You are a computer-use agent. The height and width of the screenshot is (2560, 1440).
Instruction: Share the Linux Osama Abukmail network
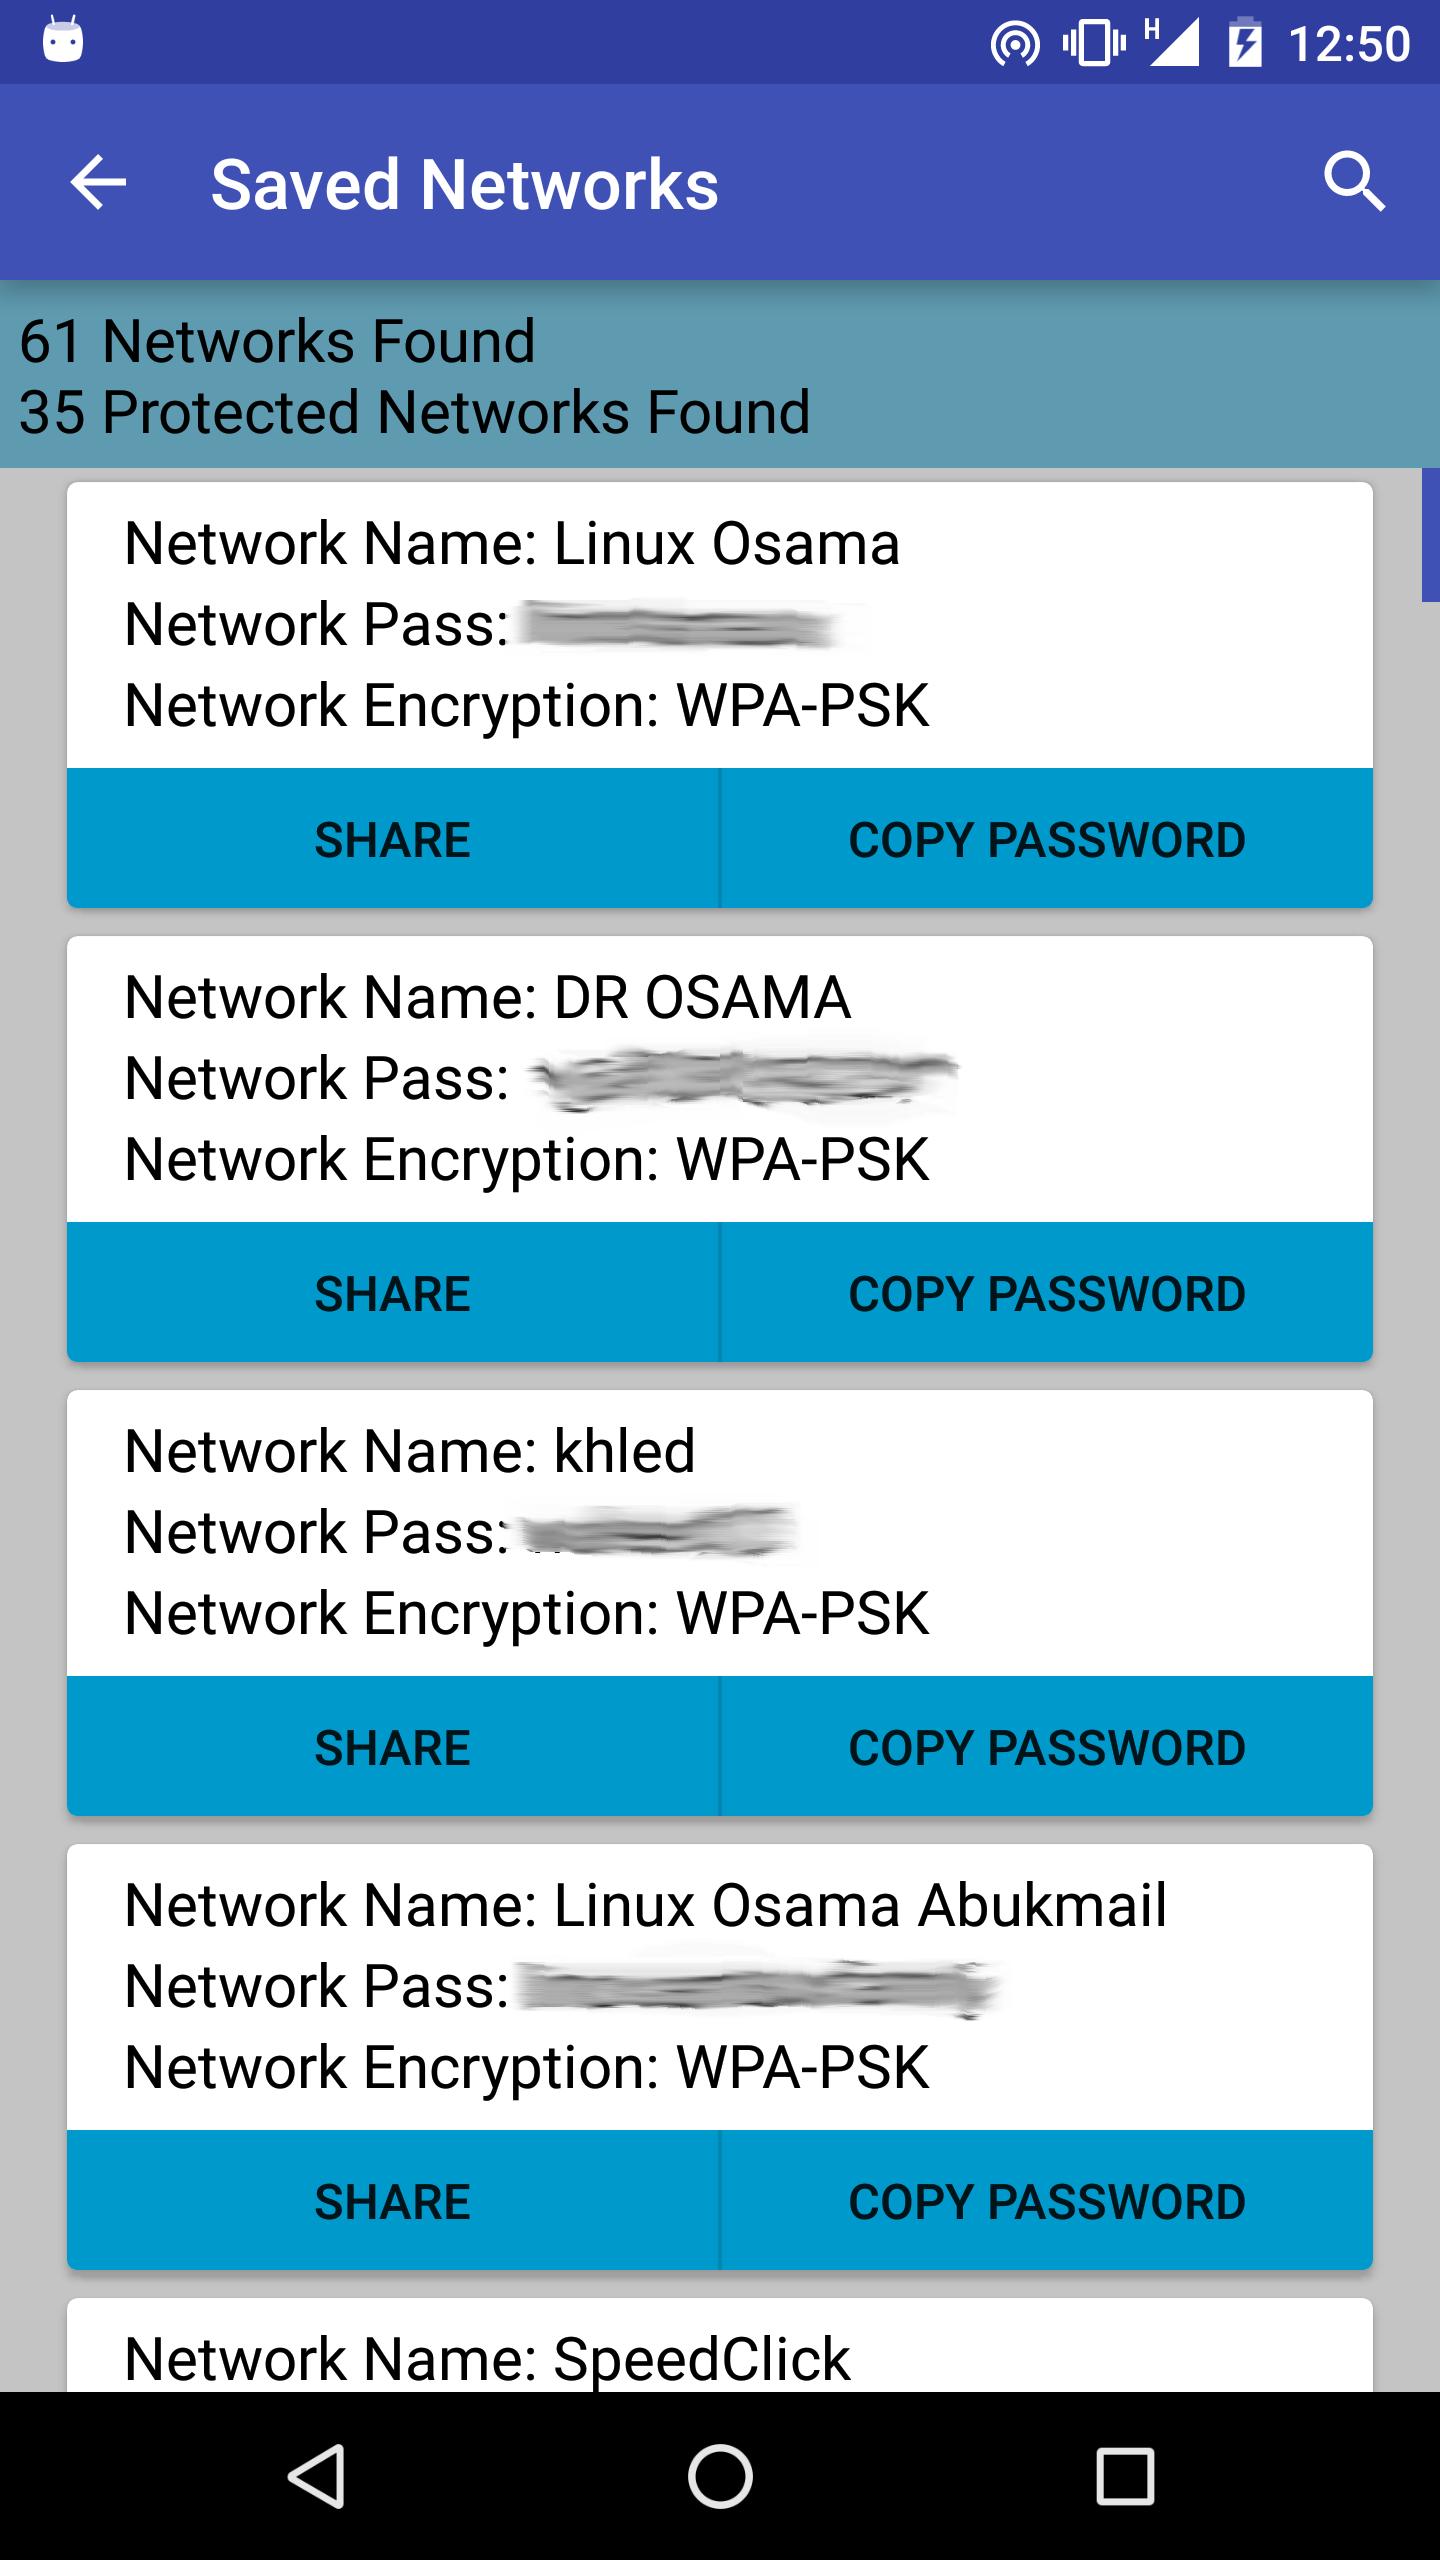pyautogui.click(x=393, y=2201)
